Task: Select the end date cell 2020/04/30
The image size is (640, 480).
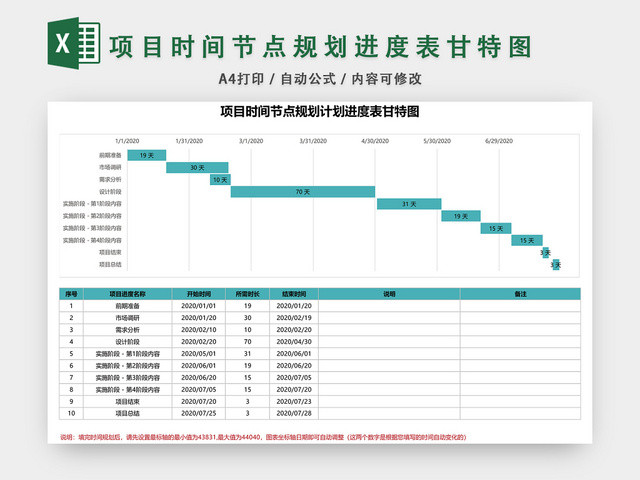Action: (294, 342)
